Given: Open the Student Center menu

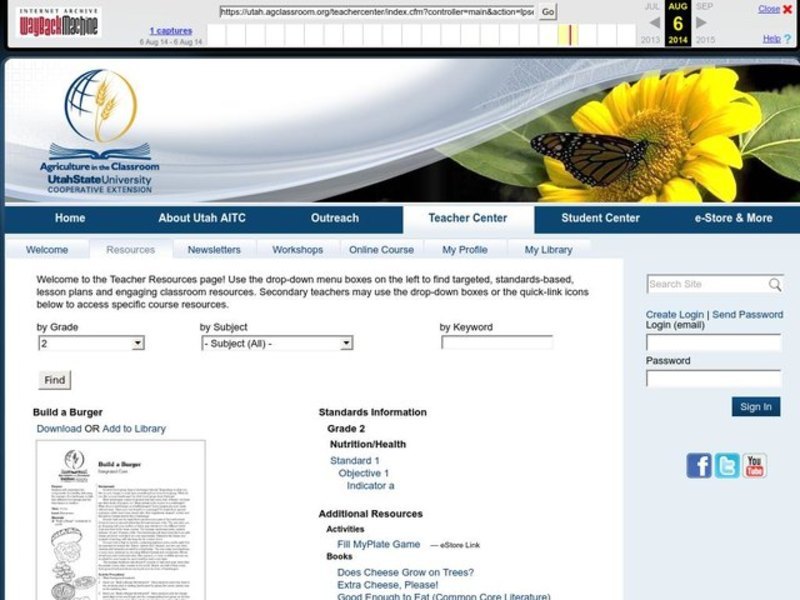Looking at the screenshot, I should pyautogui.click(x=600, y=218).
